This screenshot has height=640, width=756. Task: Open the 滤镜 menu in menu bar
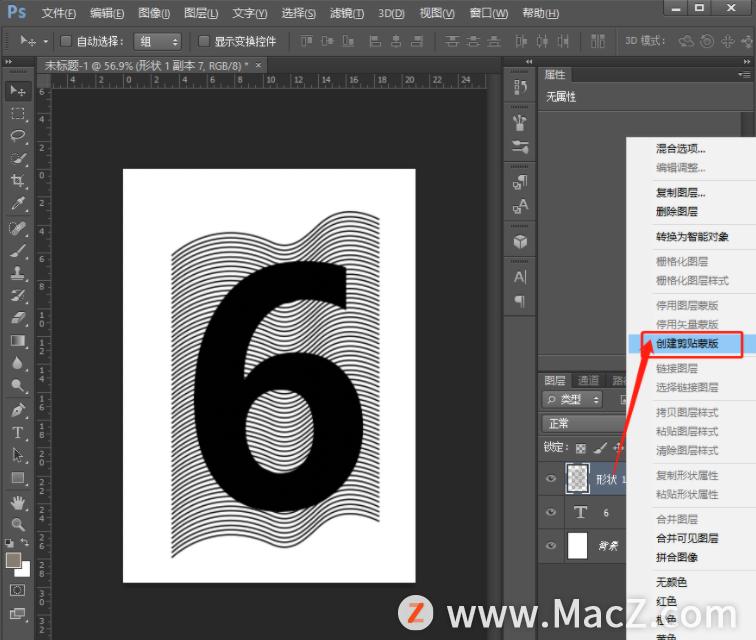[349, 13]
